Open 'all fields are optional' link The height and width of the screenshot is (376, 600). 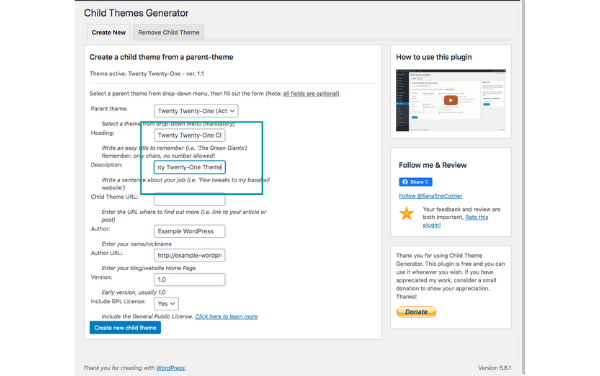click(x=311, y=94)
